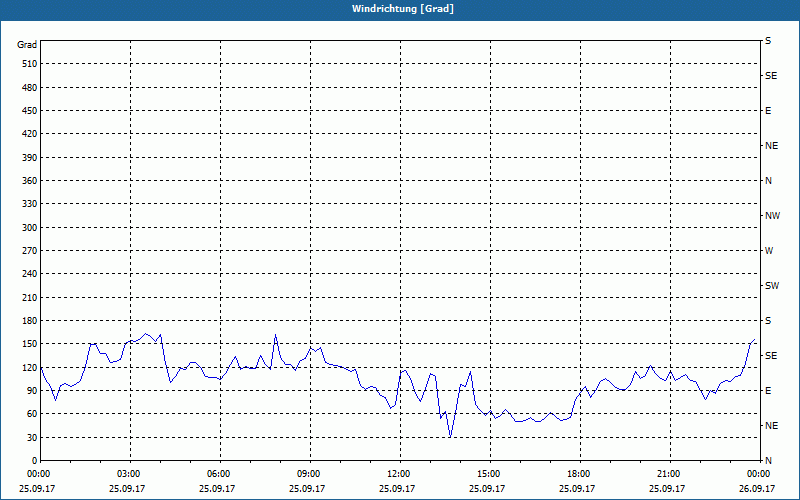The width and height of the screenshot is (800, 500).
Task: Click the blue line's lowest dip near 30
Action: 450,436
